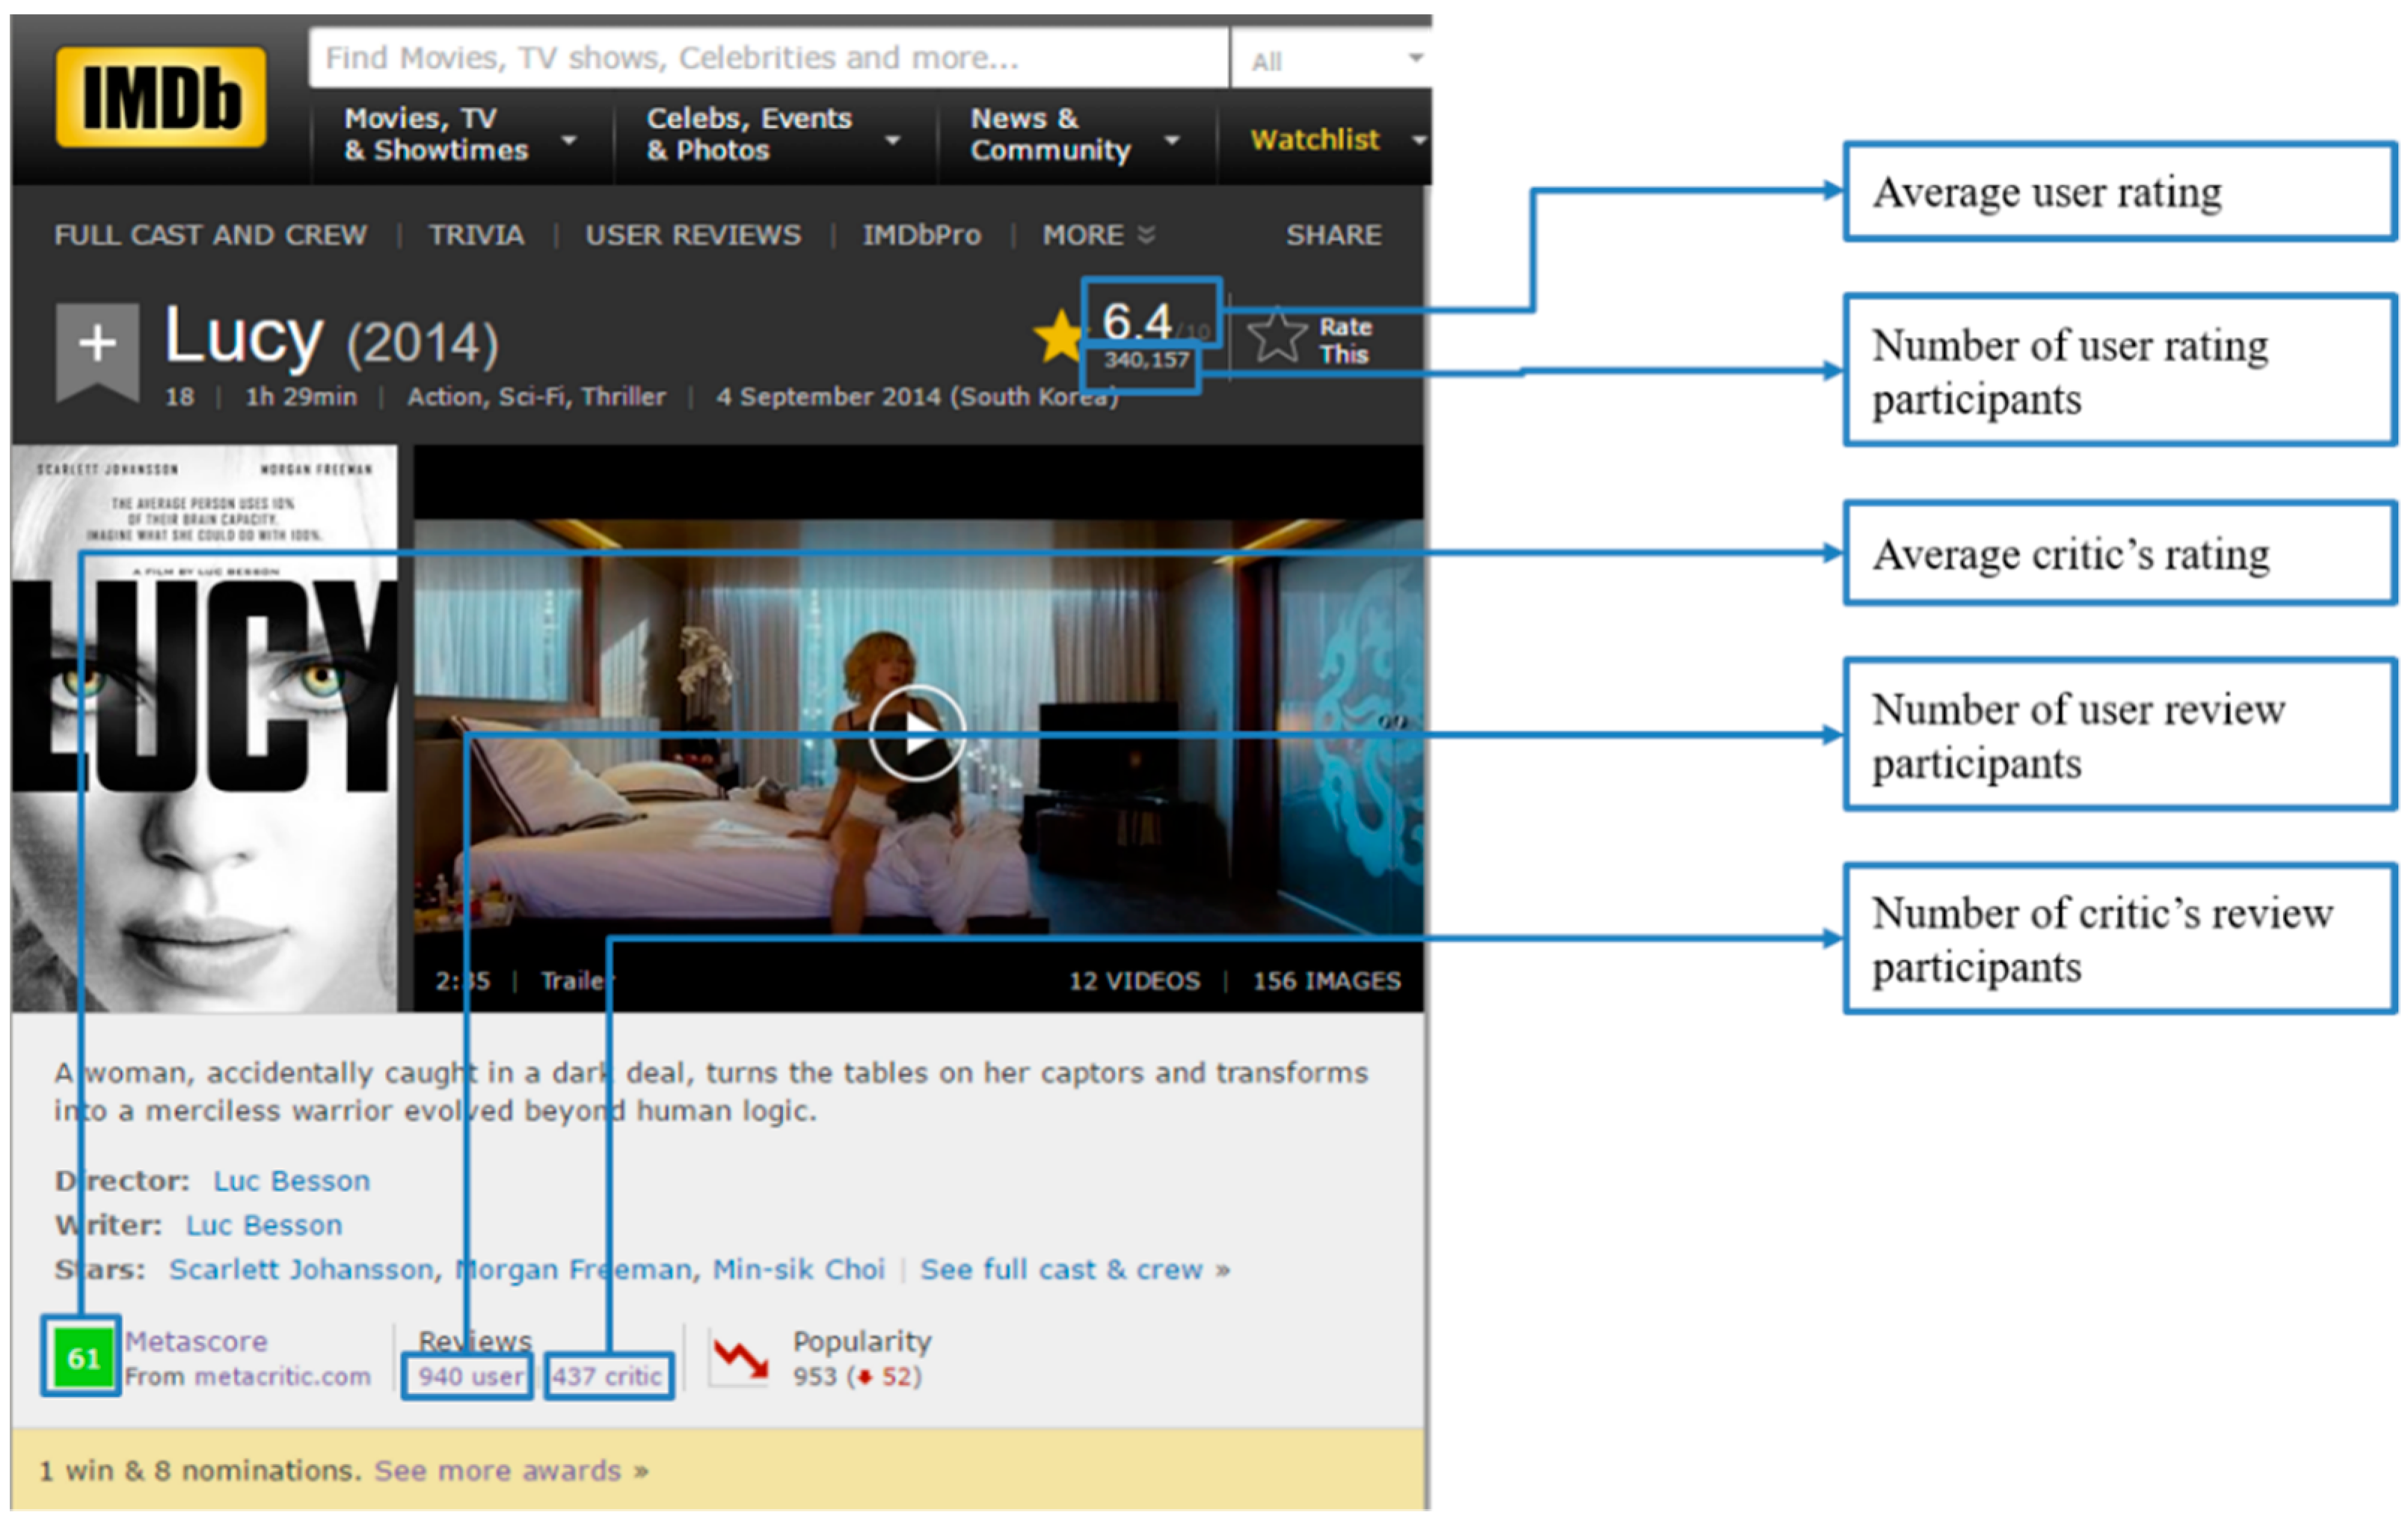
Task: Open the 437 critic reviews
Action: point(607,1377)
